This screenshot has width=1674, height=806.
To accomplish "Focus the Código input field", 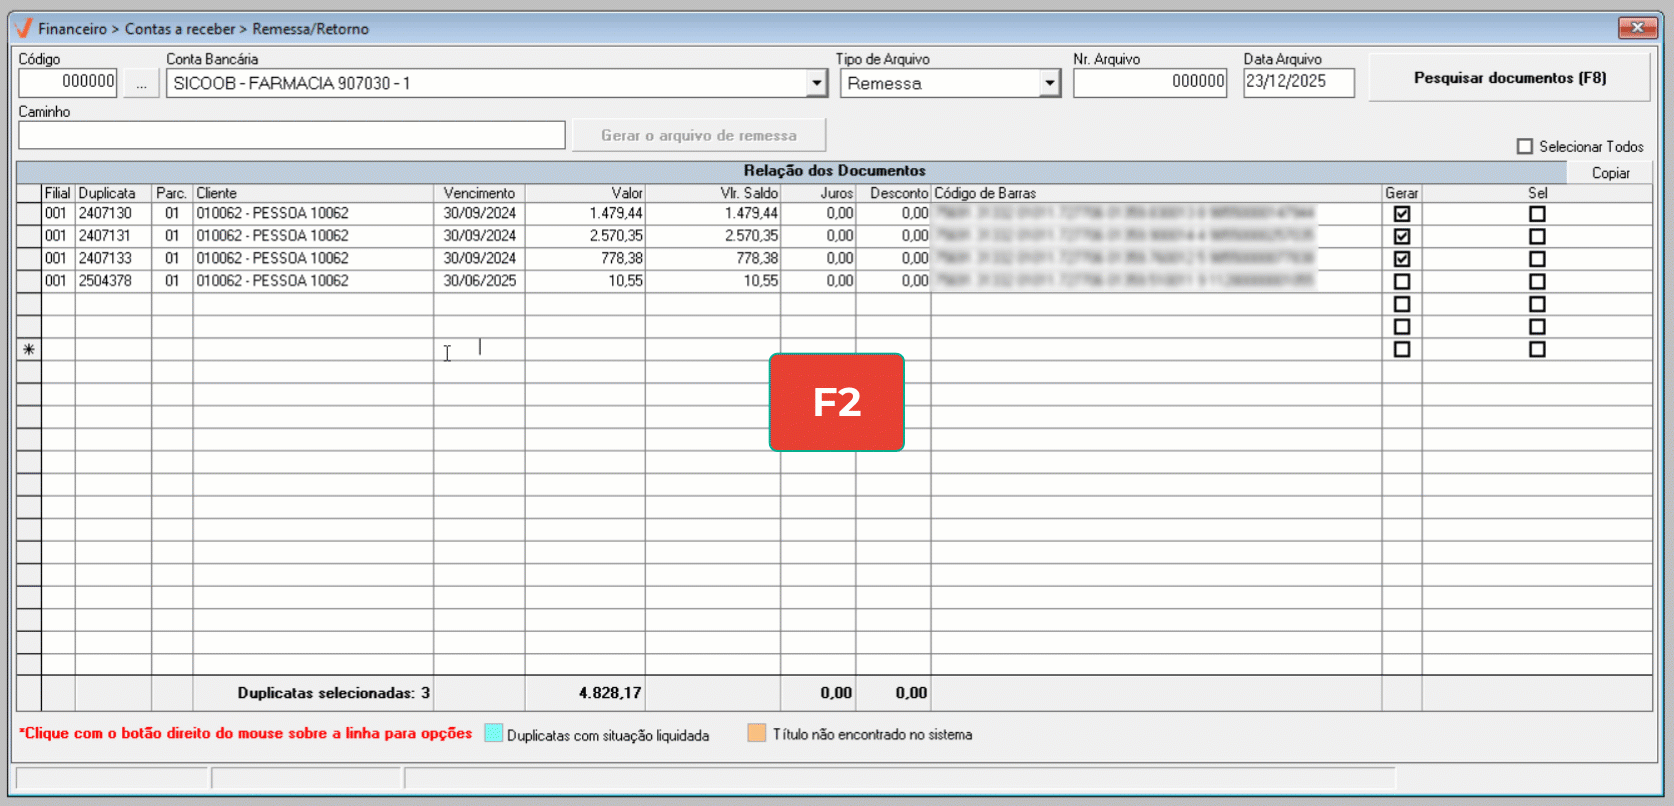I will tap(68, 82).
